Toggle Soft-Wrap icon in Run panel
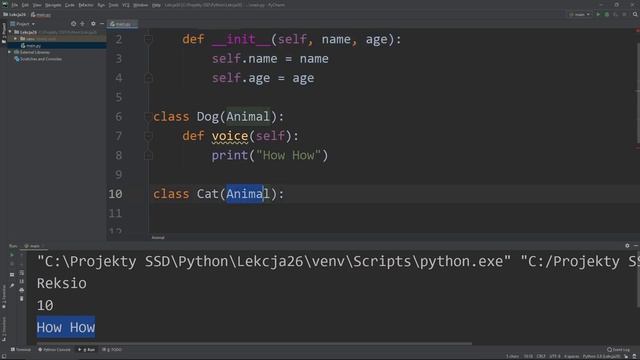This screenshot has width=640, height=360. click(22, 273)
